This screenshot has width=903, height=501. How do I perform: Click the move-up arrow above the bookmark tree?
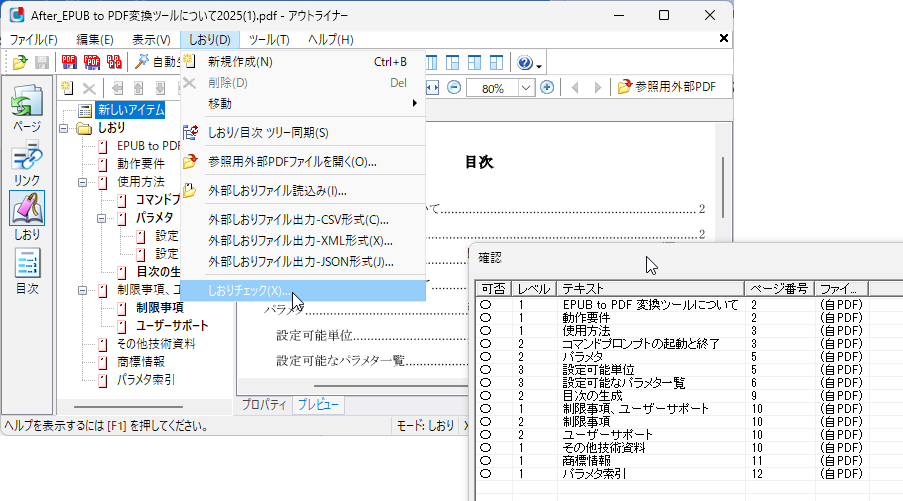138,88
